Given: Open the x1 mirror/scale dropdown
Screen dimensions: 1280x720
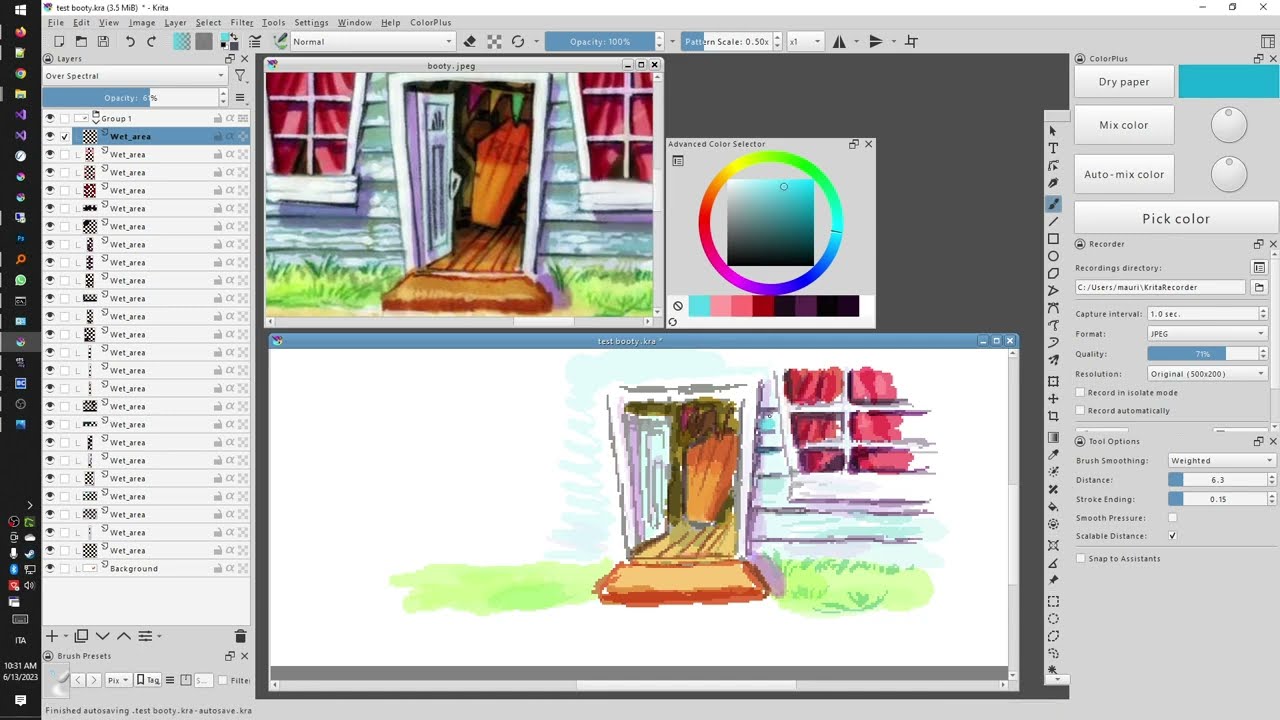Looking at the screenshot, I should point(805,41).
